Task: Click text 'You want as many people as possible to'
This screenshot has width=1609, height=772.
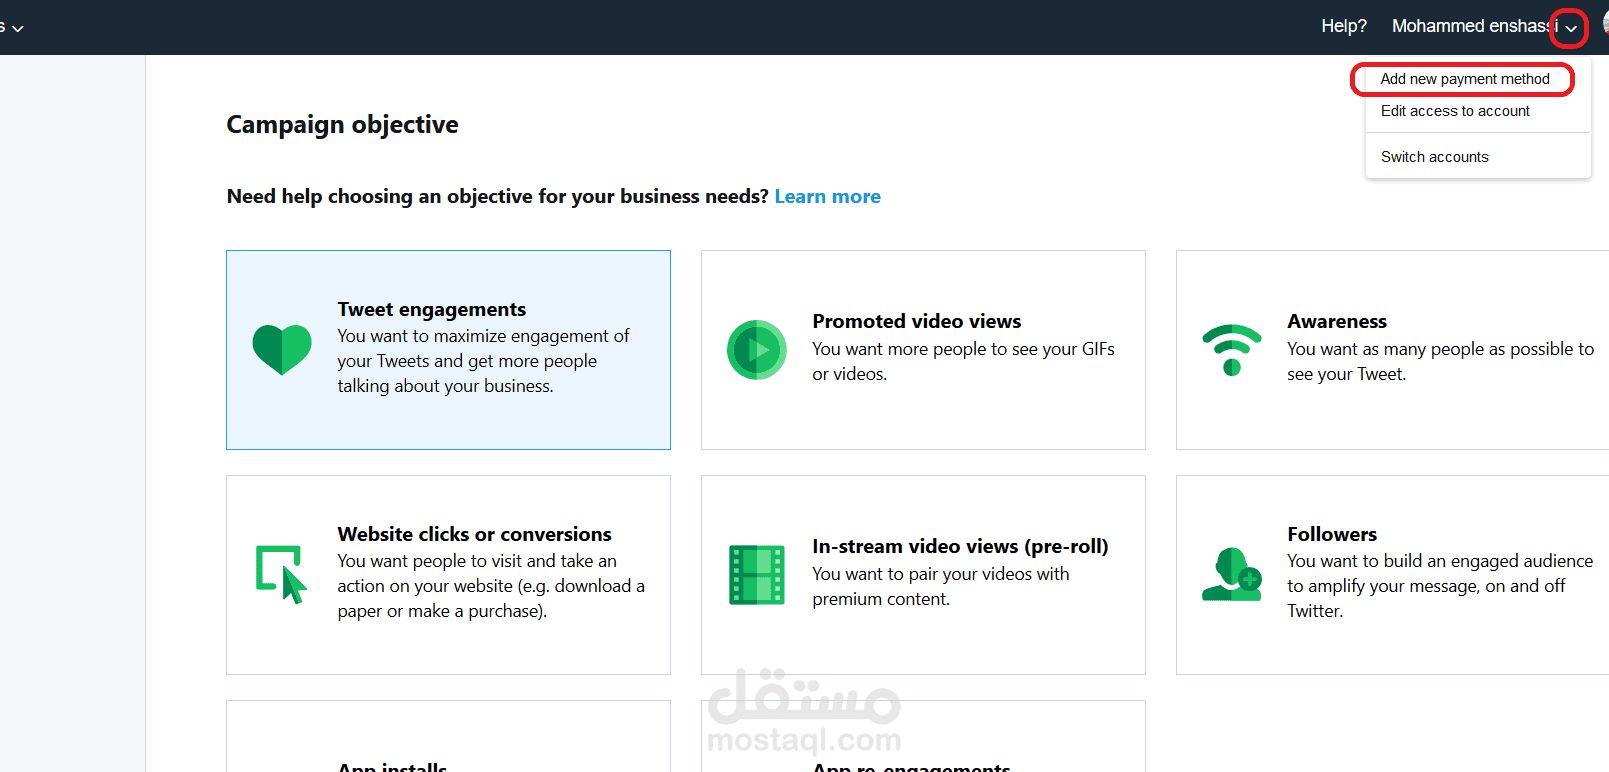Action: click(x=1440, y=349)
